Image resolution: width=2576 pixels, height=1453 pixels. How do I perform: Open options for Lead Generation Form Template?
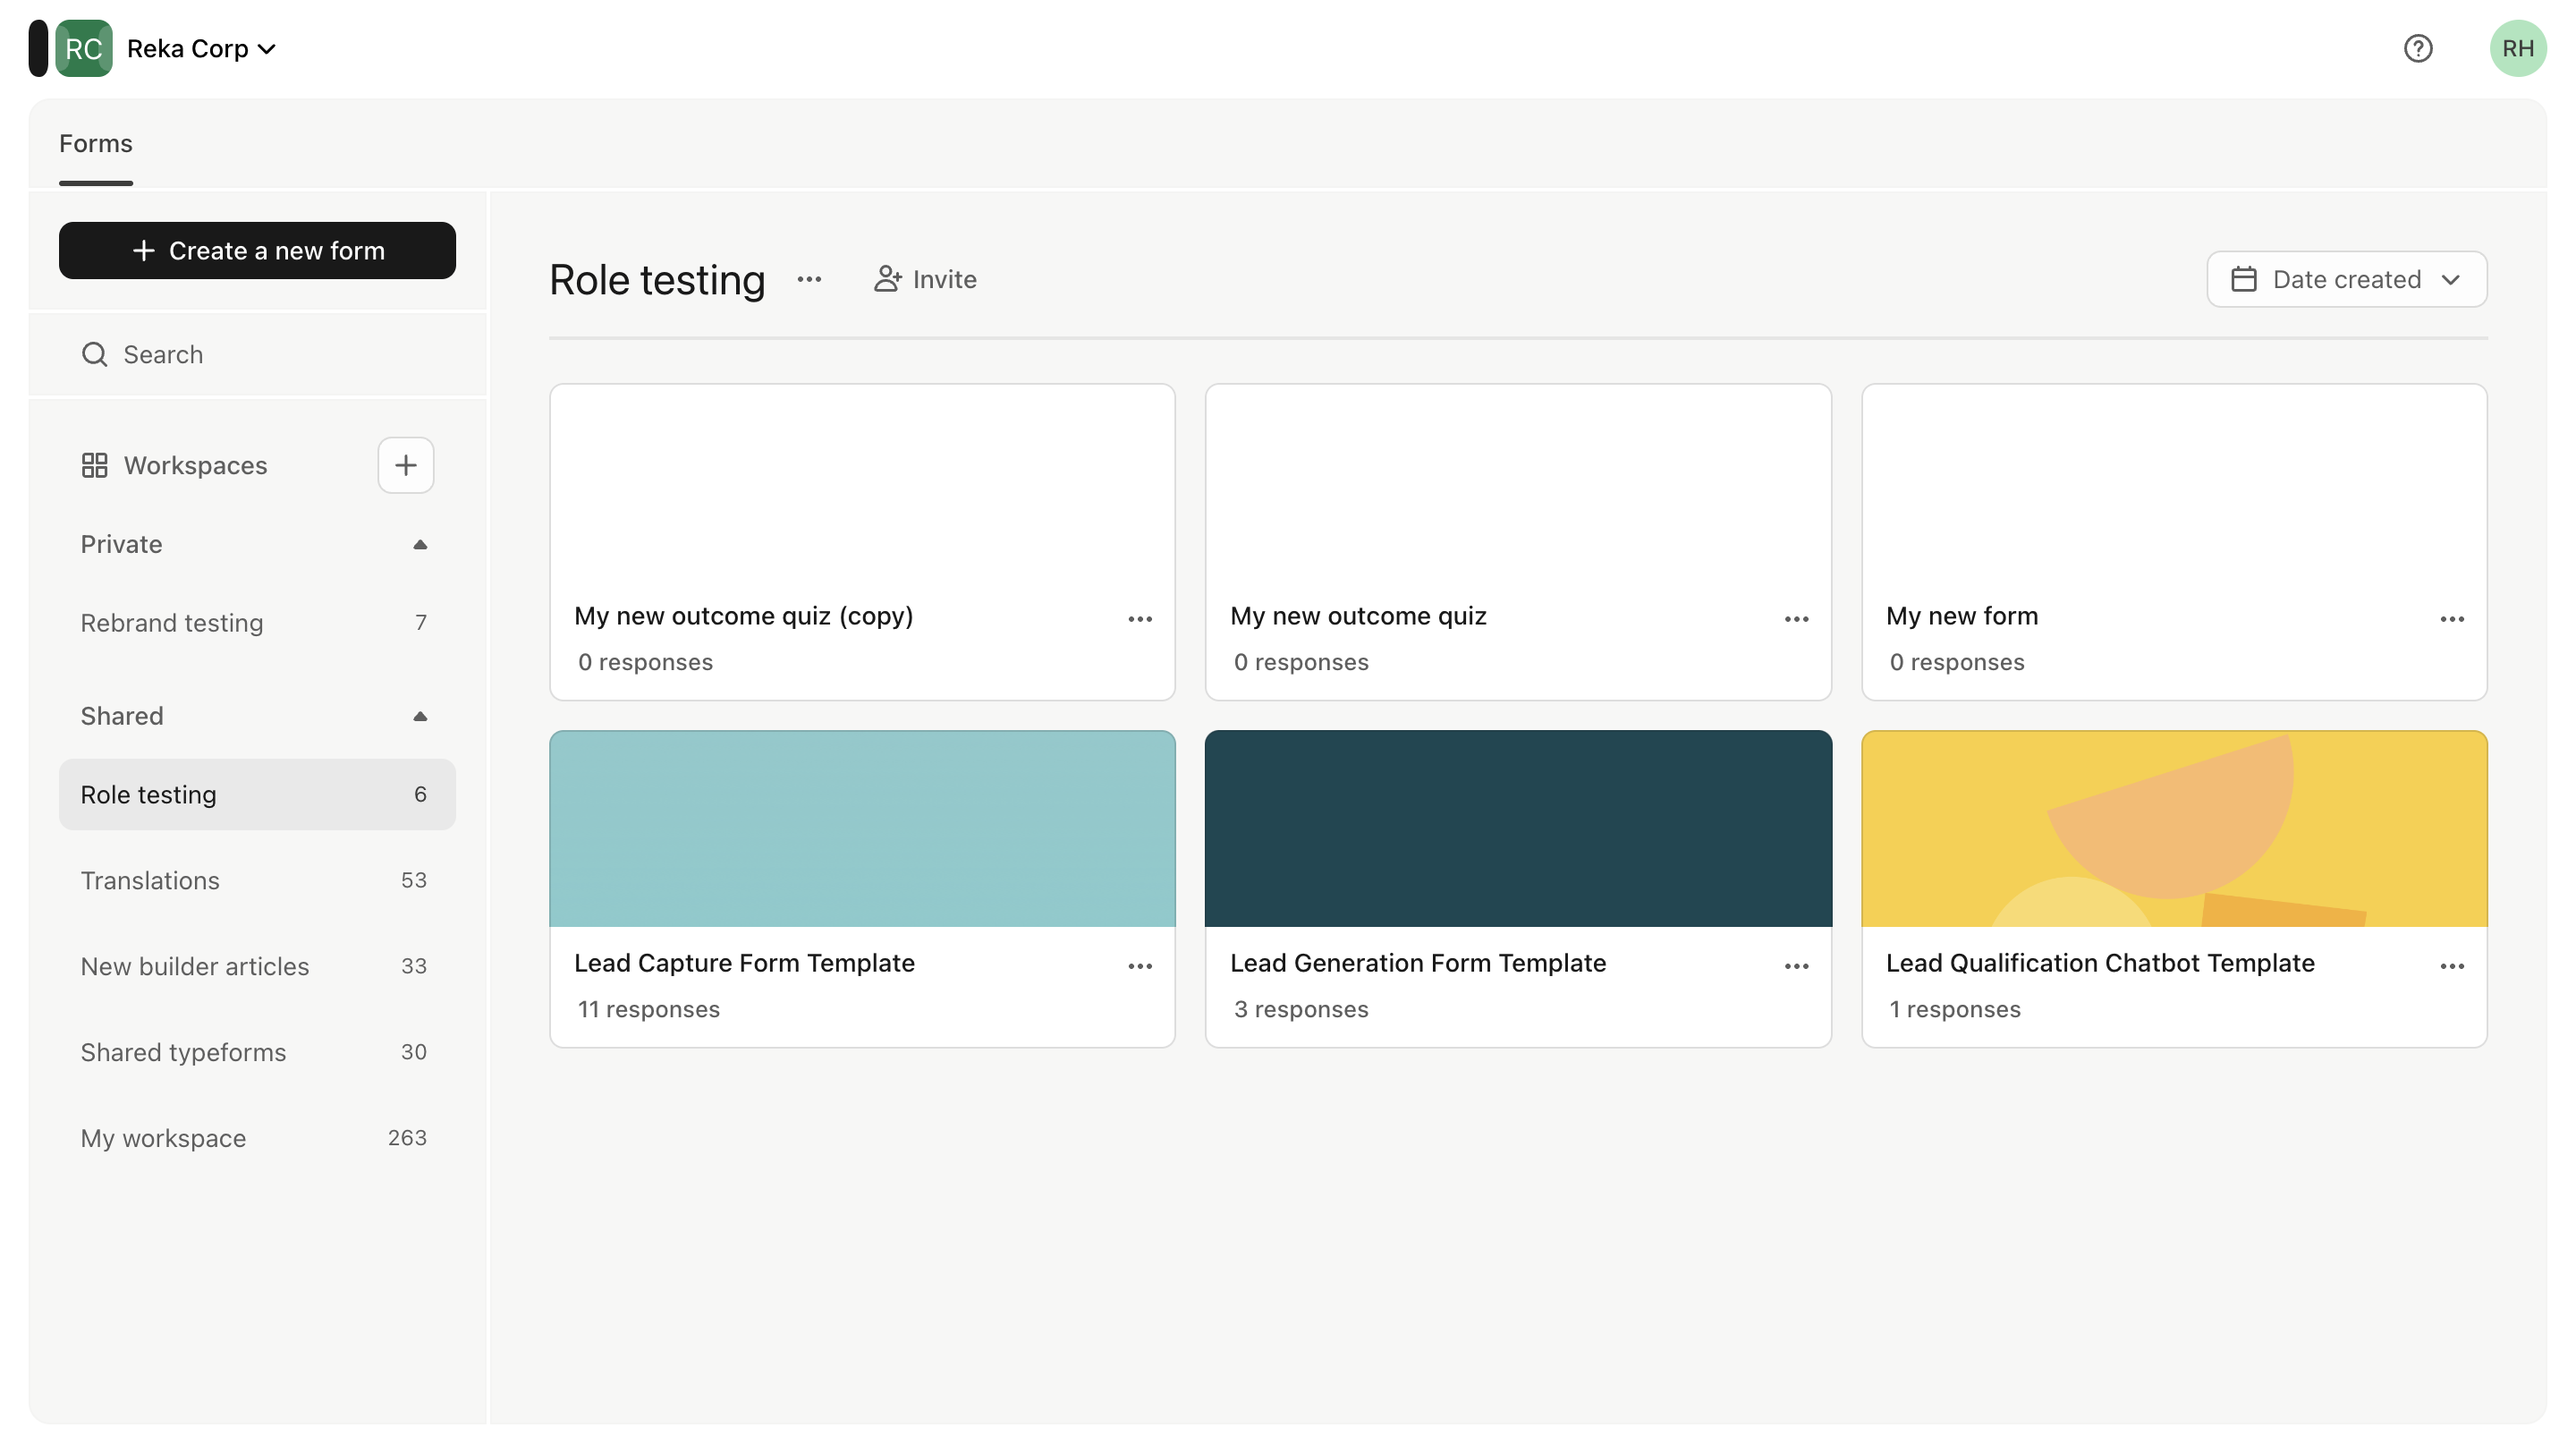click(1796, 966)
